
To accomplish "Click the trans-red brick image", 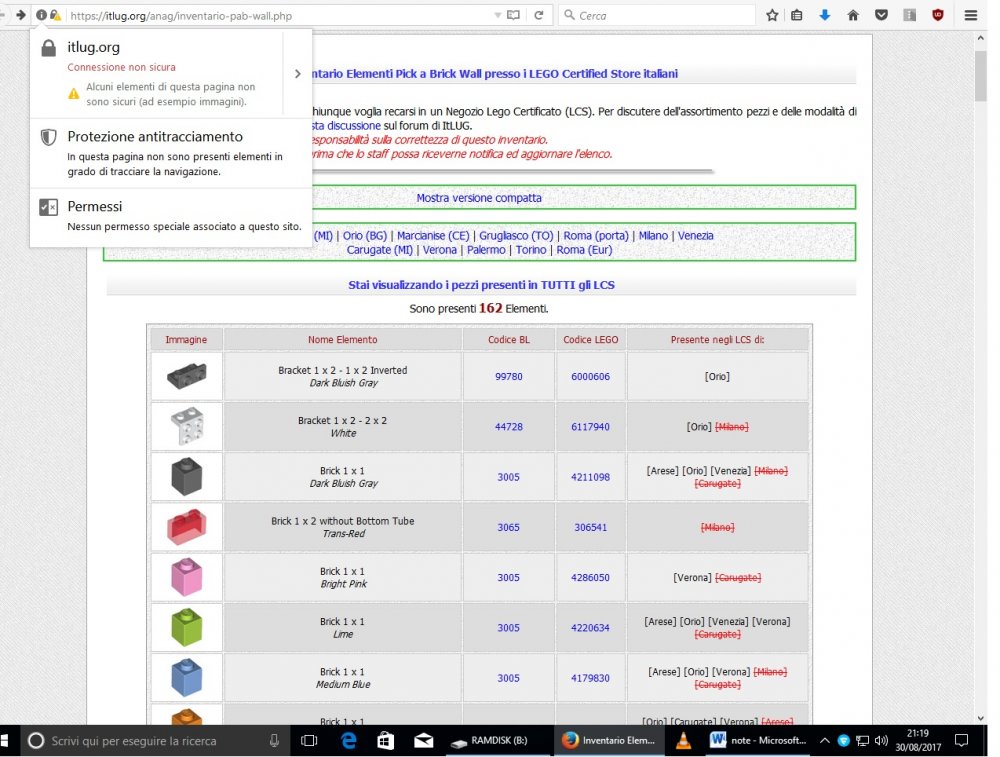I will pos(187,527).
